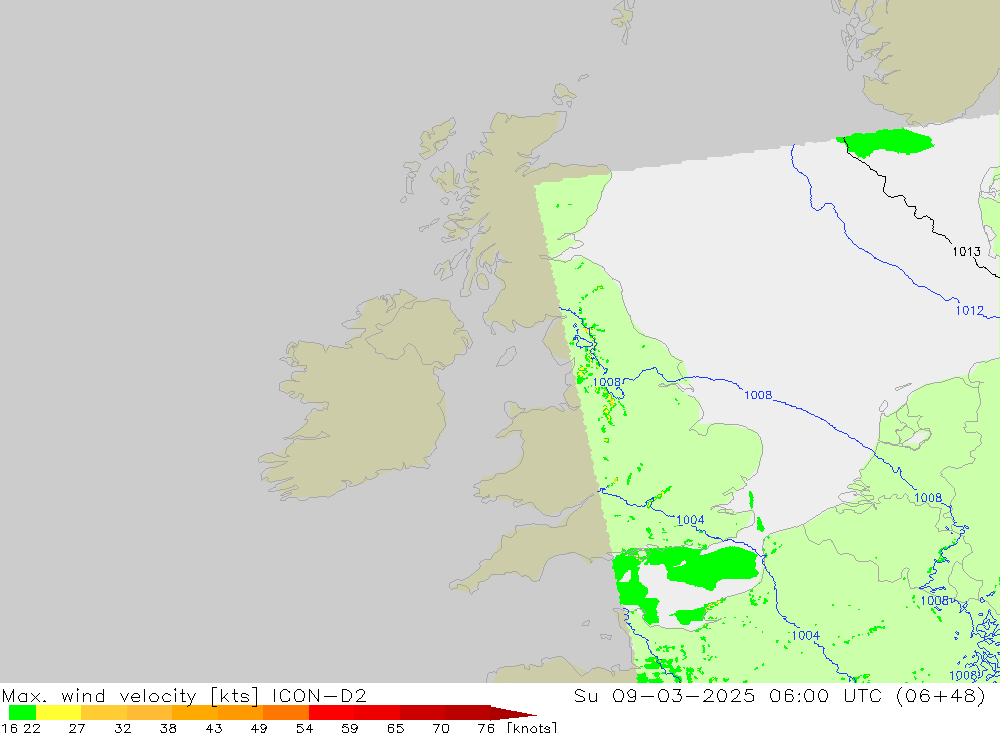The height and width of the screenshot is (733, 1000).
Task: Pick the legend swatch between 27 and 32
Action: click(104, 713)
